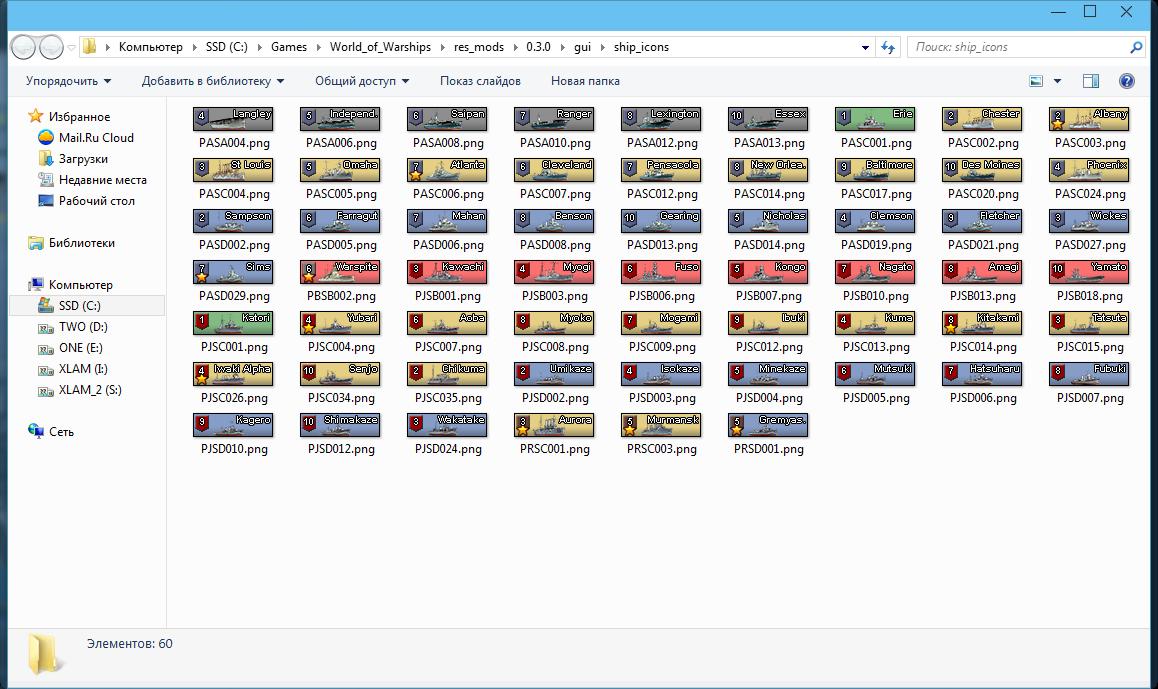The image size is (1158, 689).
Task: Open the help button
Action: click(1126, 81)
